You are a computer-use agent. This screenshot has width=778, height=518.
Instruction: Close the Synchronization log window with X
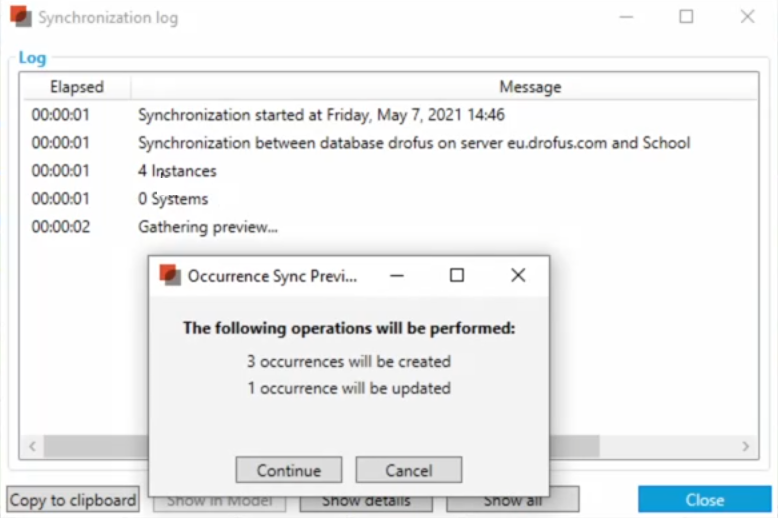[747, 17]
